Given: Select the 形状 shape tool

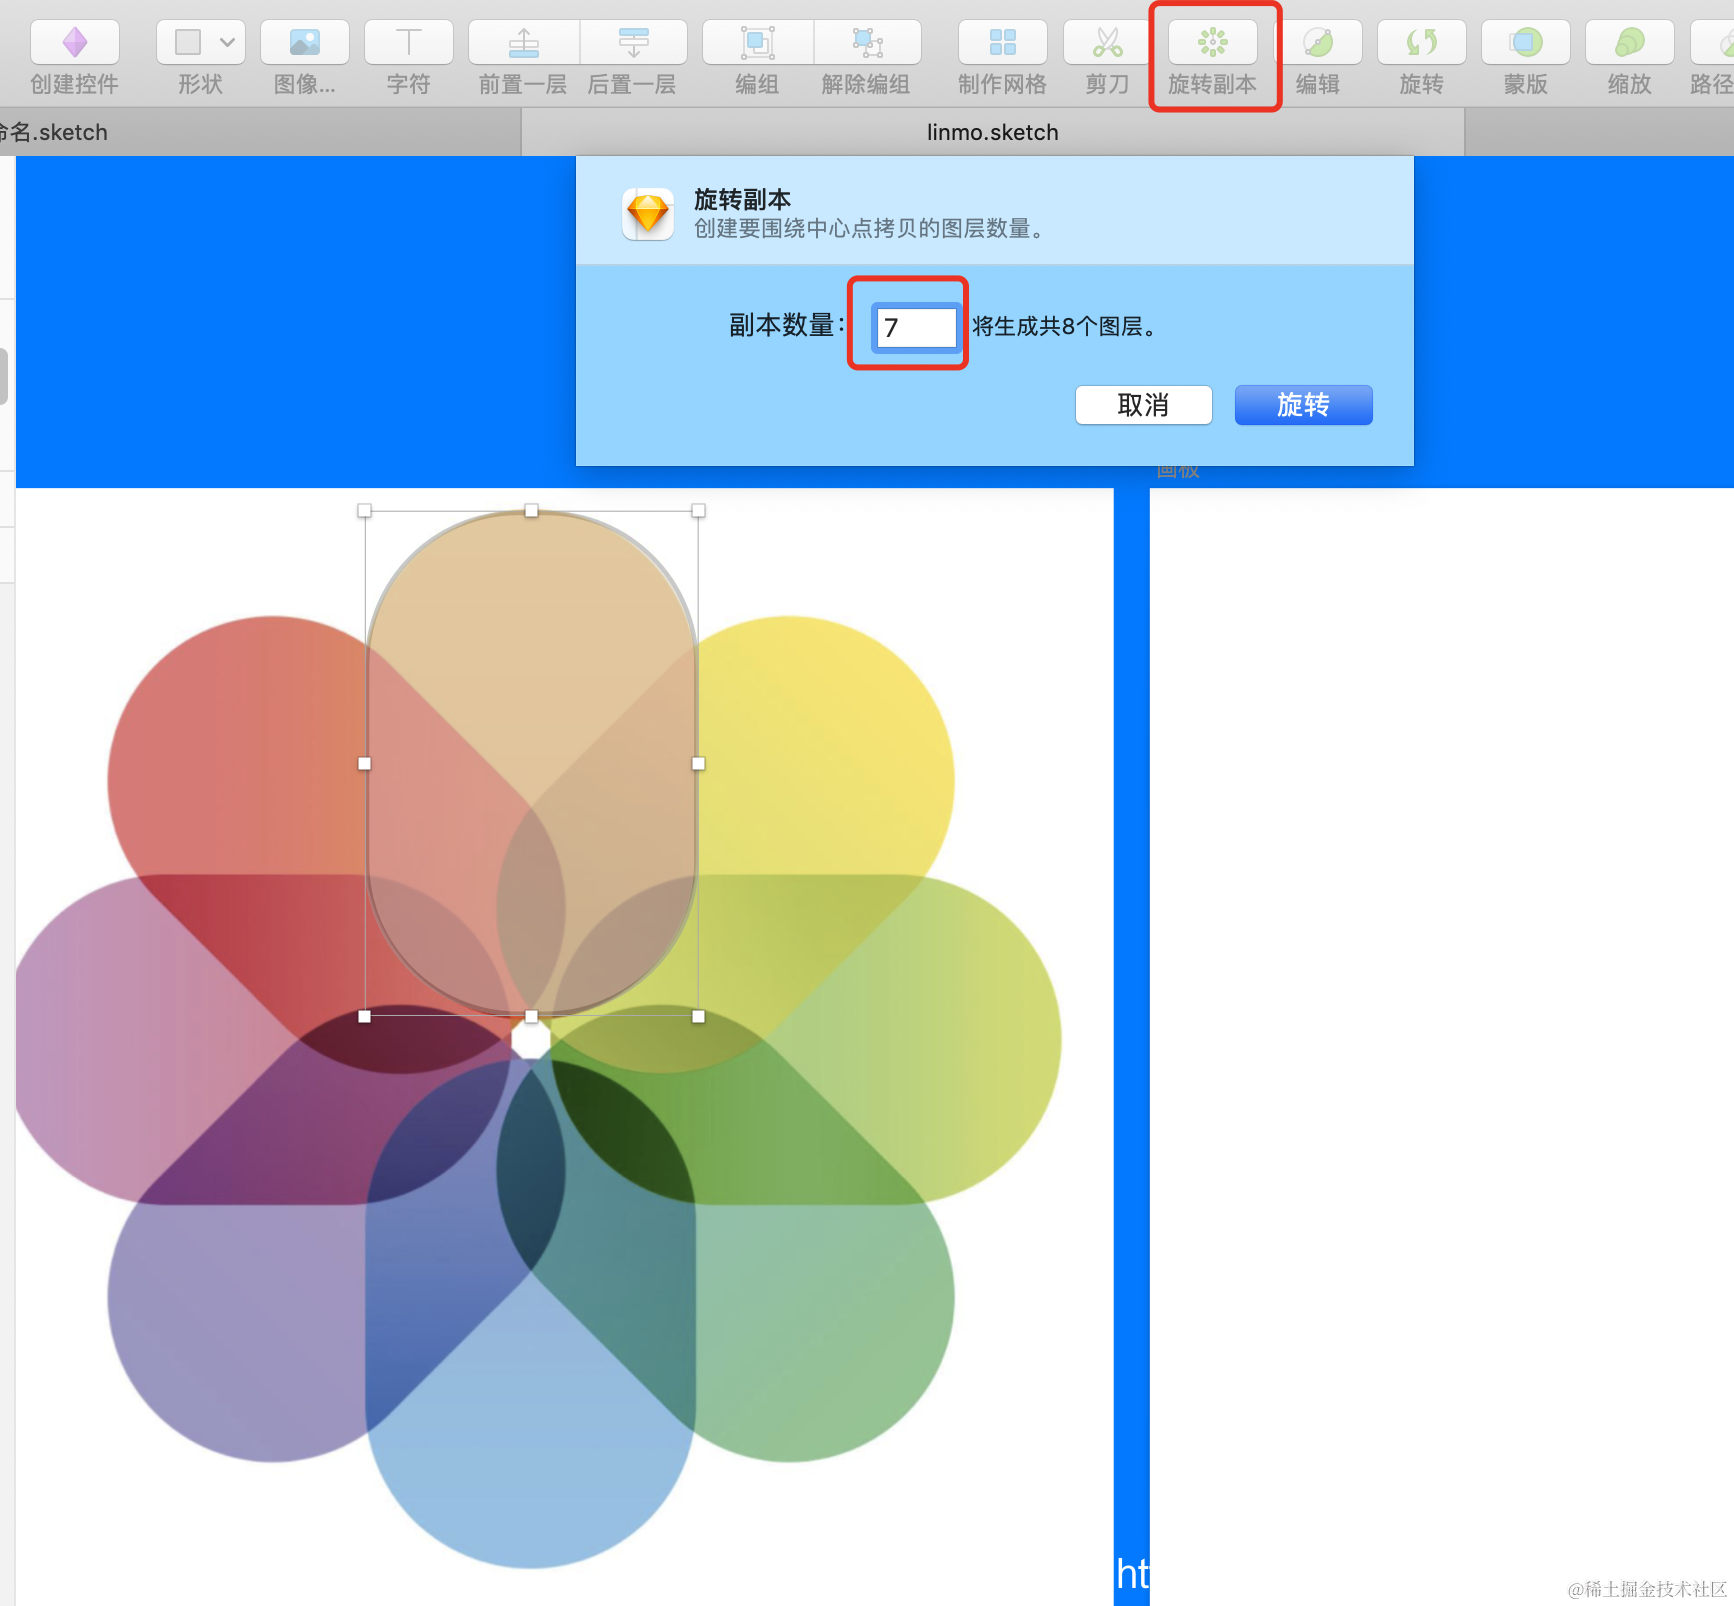Looking at the screenshot, I should coord(188,42).
